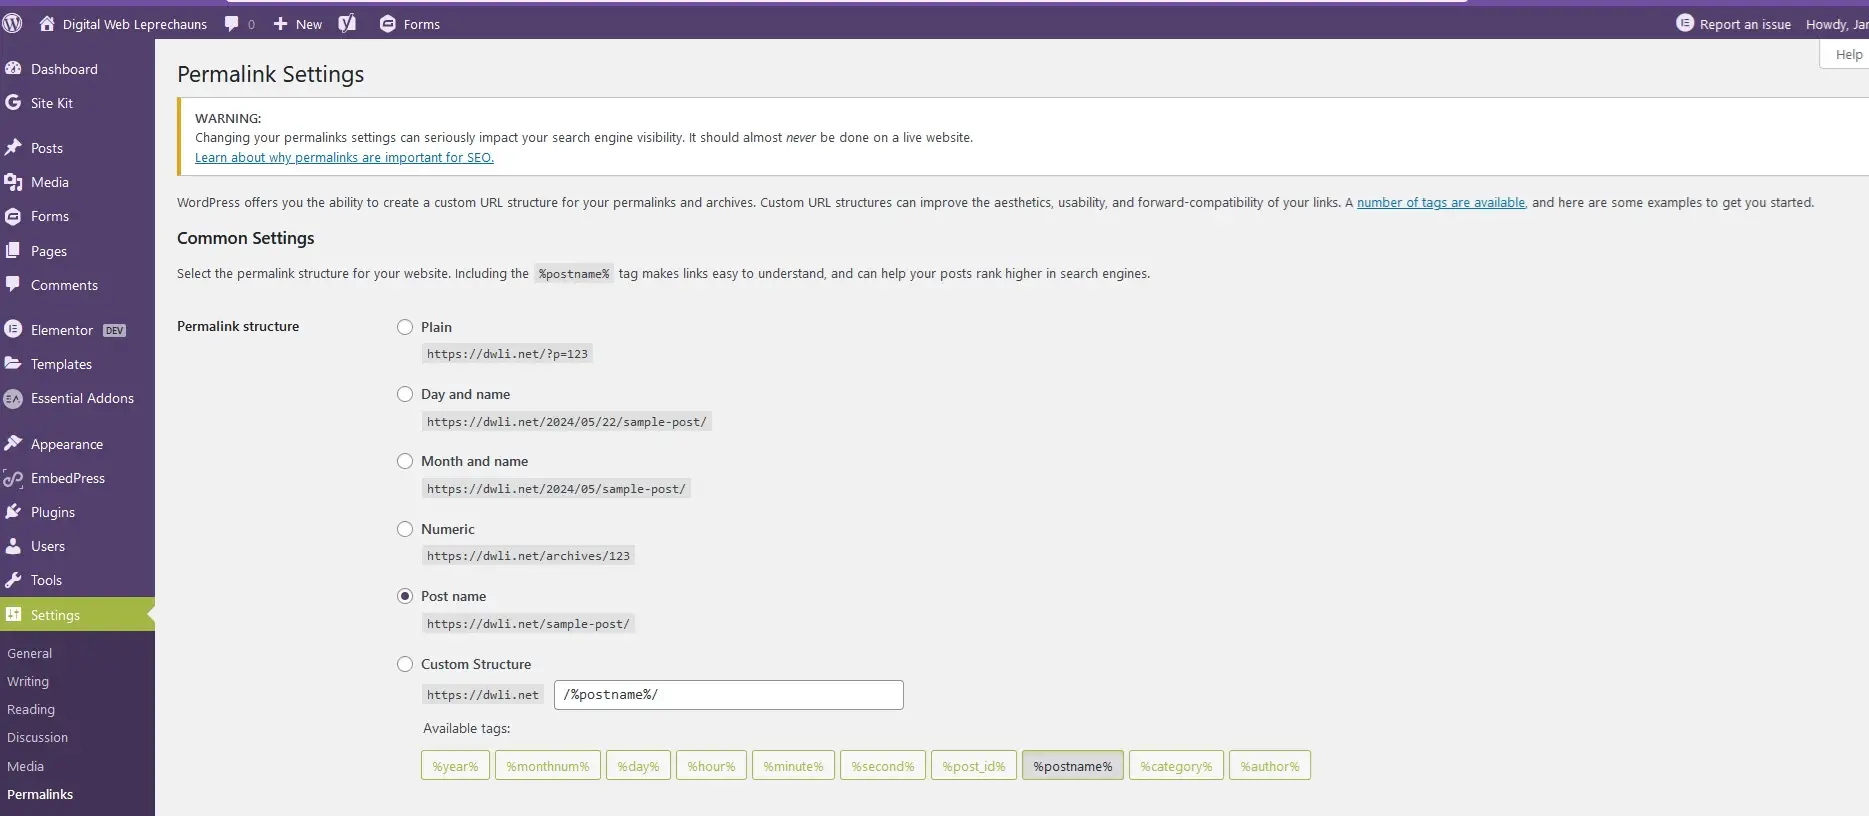Viewport: 1869px width, 816px height.
Task: Go to the Writing settings page
Action: click(x=28, y=681)
